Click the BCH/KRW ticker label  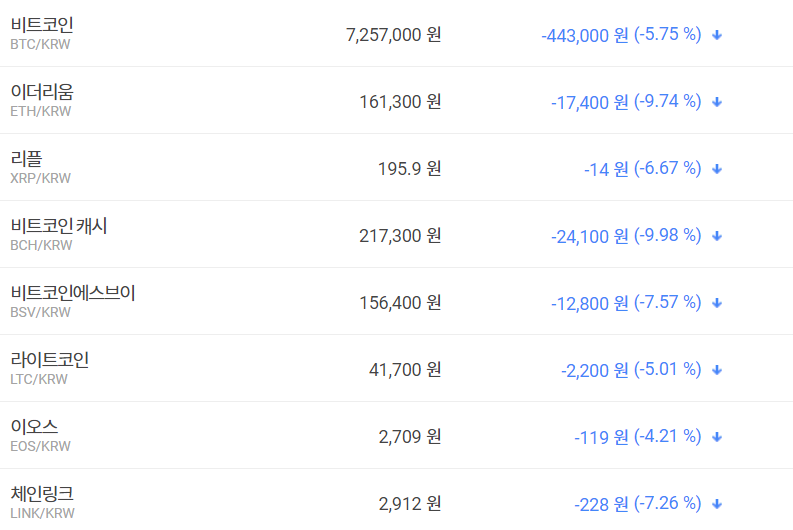tap(41, 245)
